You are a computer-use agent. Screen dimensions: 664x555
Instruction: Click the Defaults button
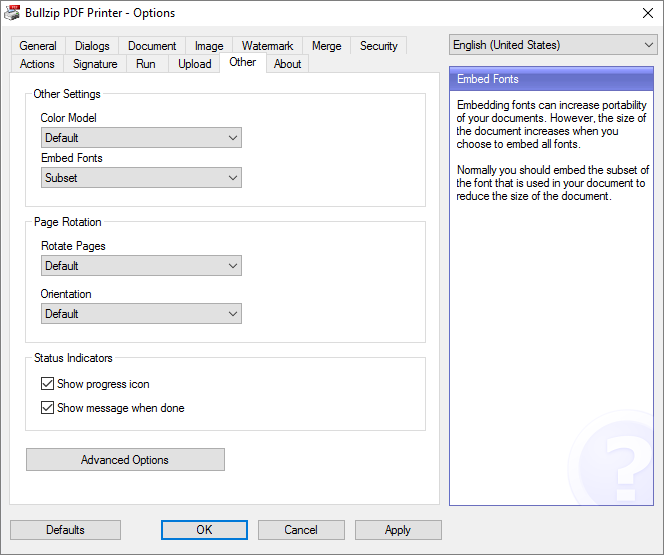[65, 530]
